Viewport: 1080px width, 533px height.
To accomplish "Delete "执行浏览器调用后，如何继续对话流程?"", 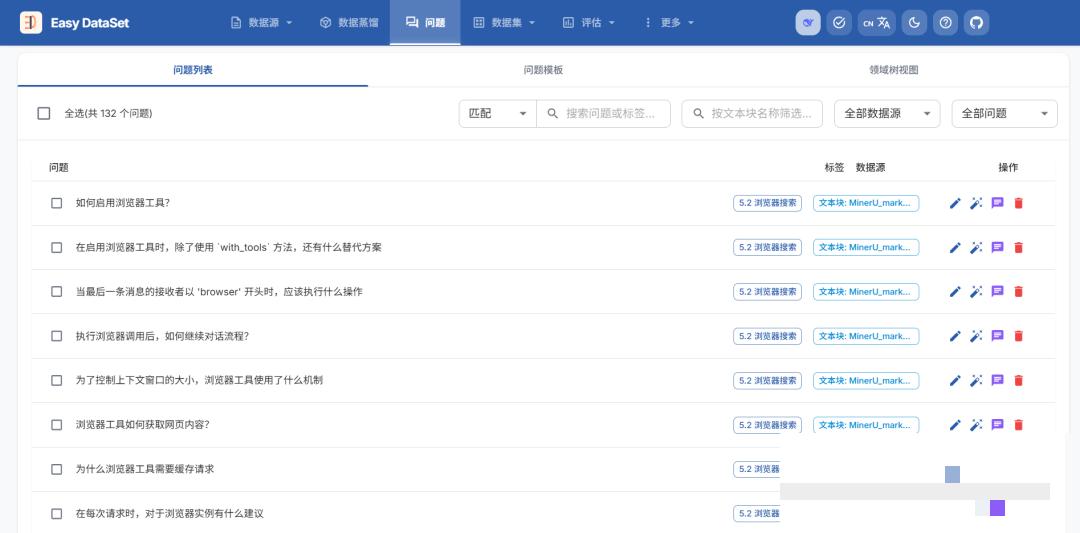I will click(x=1019, y=336).
